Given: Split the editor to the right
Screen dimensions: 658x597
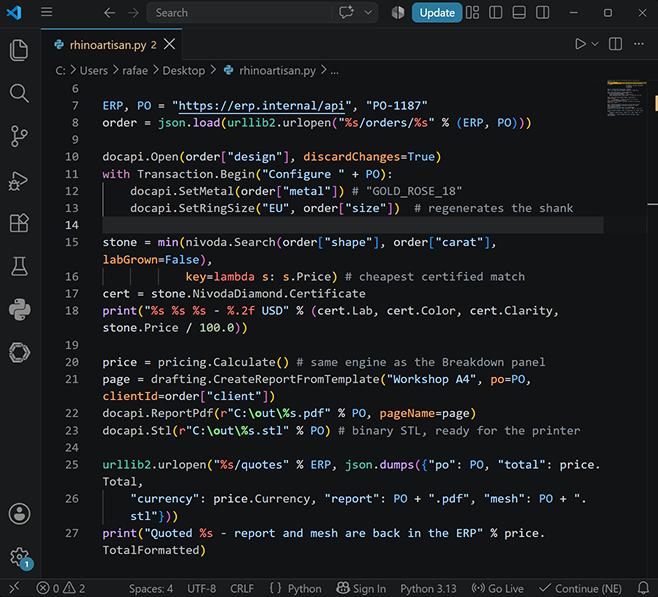Looking at the screenshot, I should click(615, 44).
